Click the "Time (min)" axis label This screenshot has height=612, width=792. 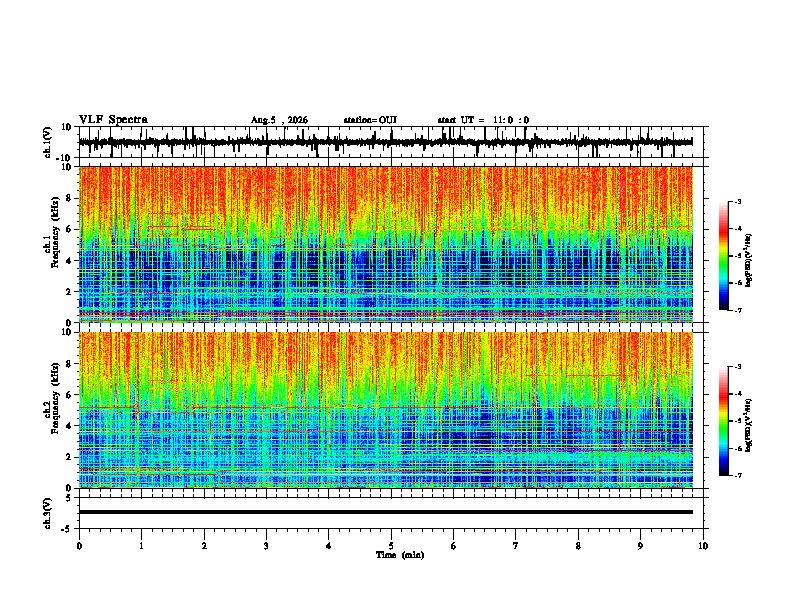[x=400, y=555]
